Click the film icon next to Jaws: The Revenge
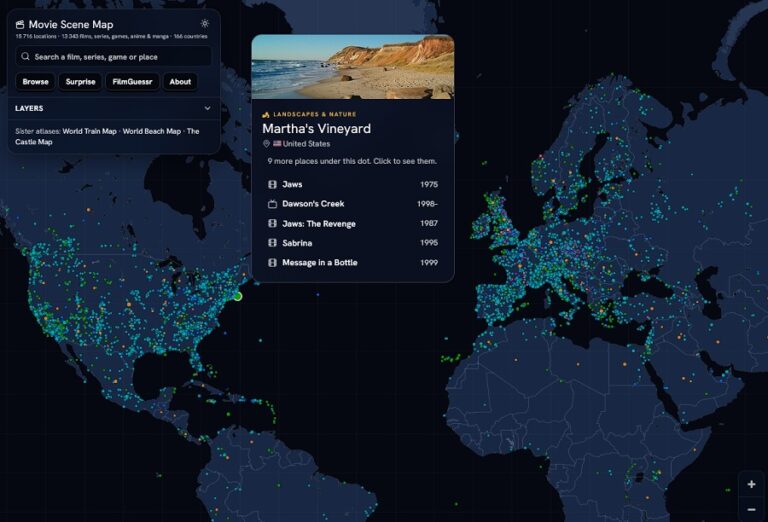The width and height of the screenshot is (768, 522). [272, 223]
